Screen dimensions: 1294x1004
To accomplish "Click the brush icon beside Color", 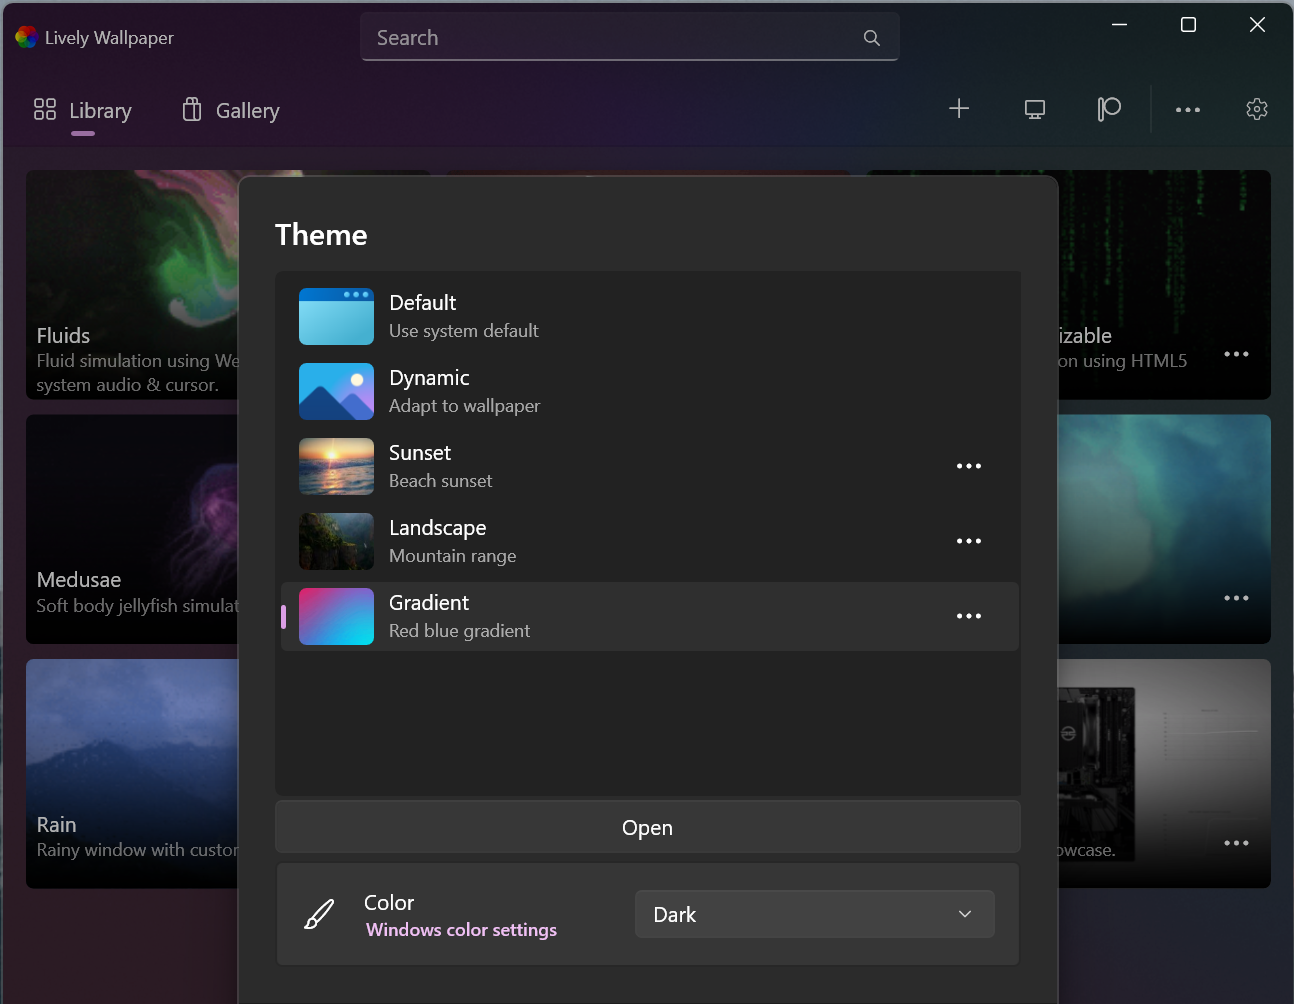I will click(319, 913).
